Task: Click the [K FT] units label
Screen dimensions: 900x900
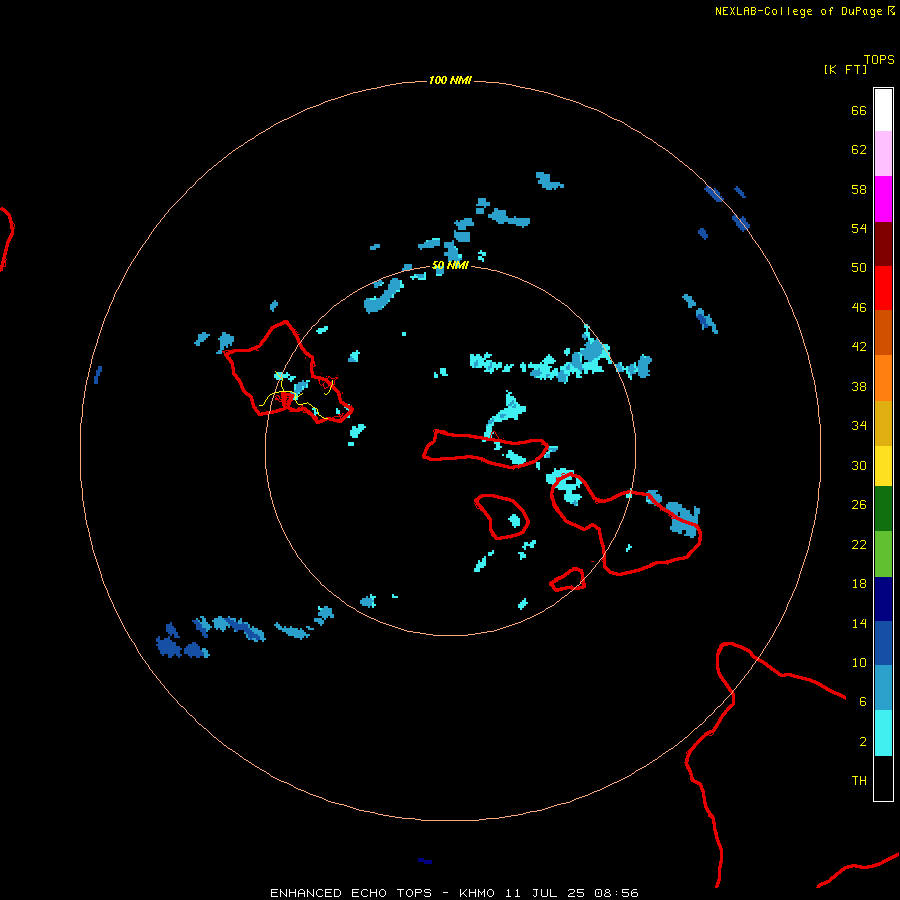Action: (x=845, y=69)
